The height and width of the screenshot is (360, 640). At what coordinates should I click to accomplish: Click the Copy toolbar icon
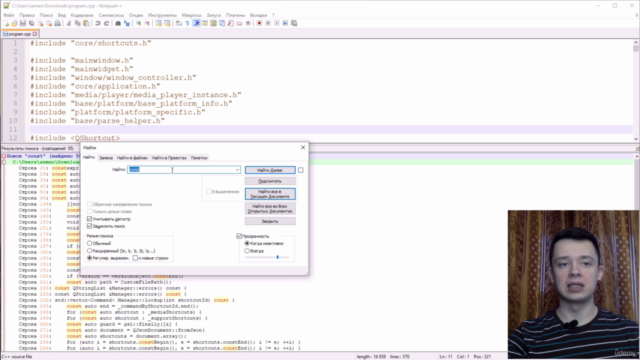point(78,23)
